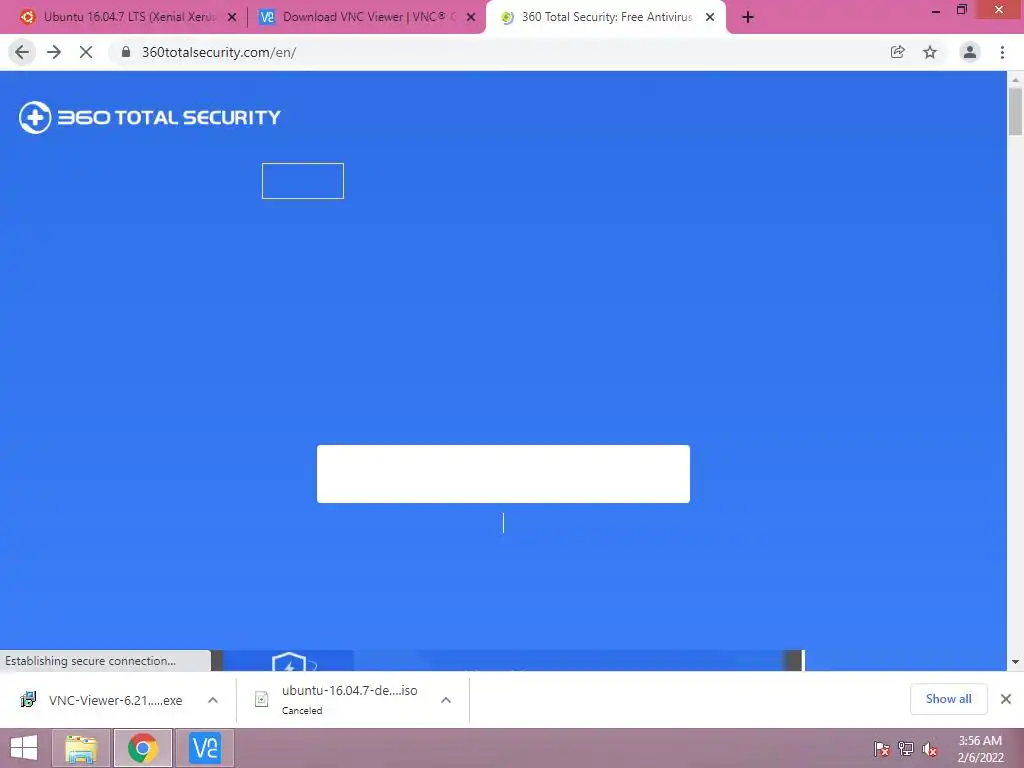This screenshot has height=768, width=1024.
Task: Open a new tab
Action: (748, 18)
